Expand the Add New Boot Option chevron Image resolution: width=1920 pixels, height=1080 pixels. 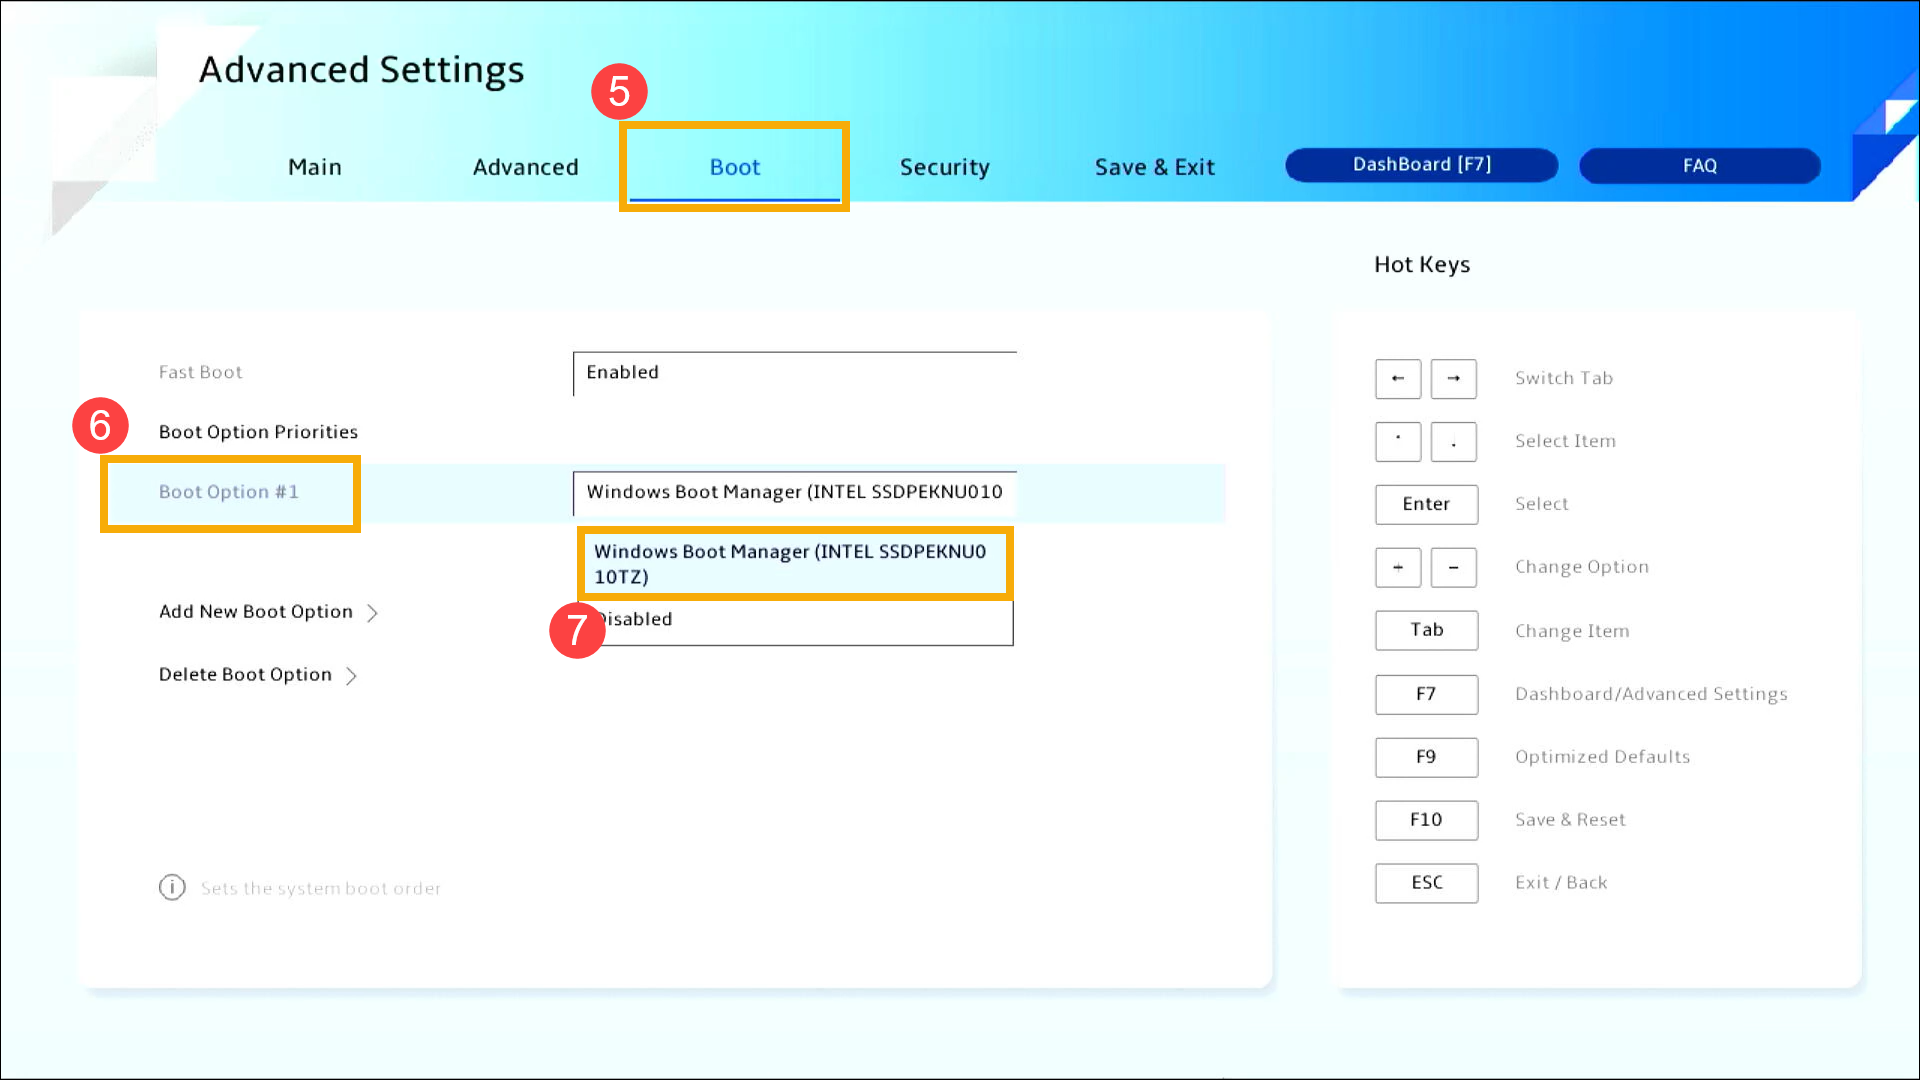372,613
